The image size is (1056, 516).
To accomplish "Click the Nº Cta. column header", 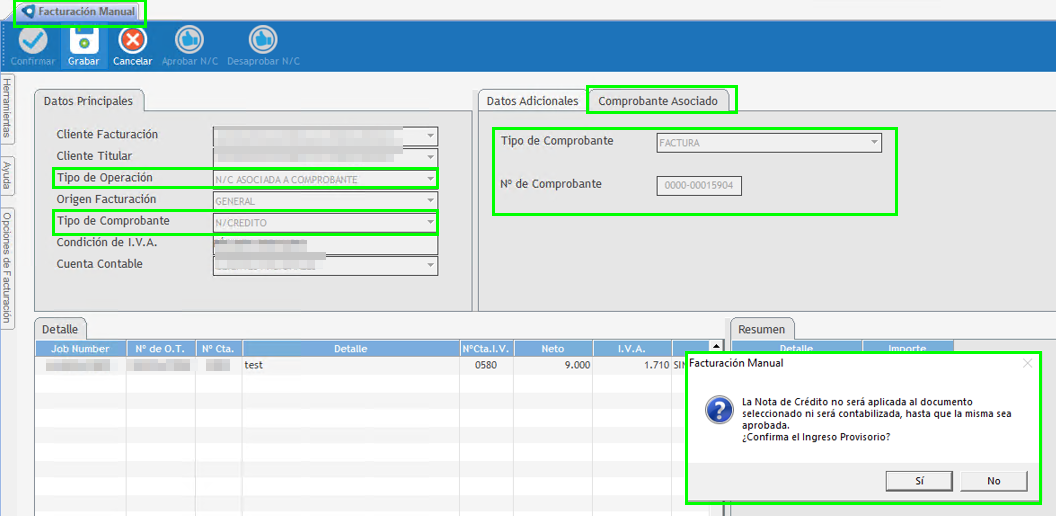I will click(219, 348).
